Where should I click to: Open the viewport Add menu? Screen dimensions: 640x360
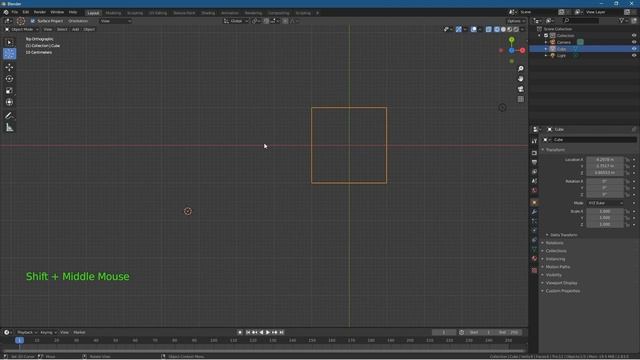pyautogui.click(x=76, y=29)
